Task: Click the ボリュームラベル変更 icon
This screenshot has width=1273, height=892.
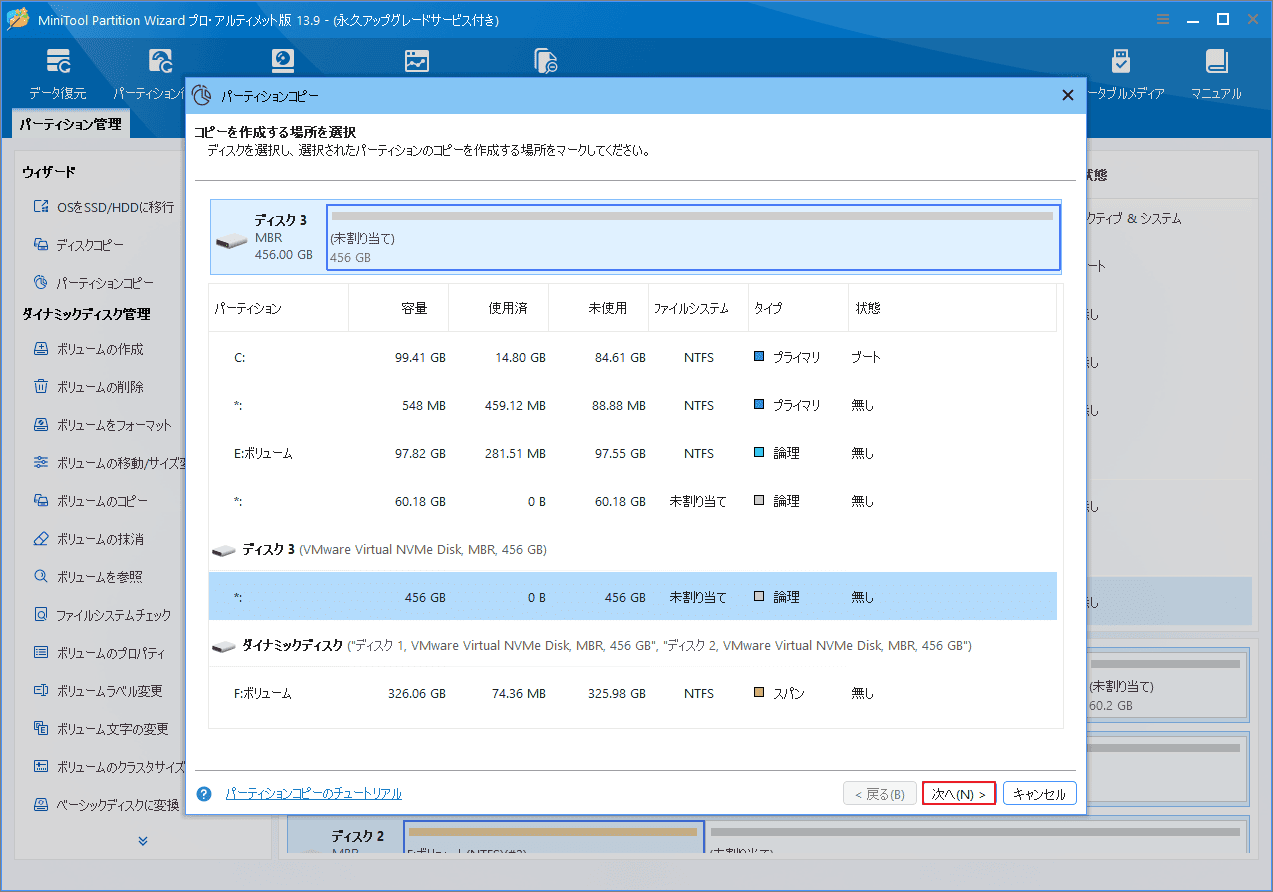Action: coord(41,691)
